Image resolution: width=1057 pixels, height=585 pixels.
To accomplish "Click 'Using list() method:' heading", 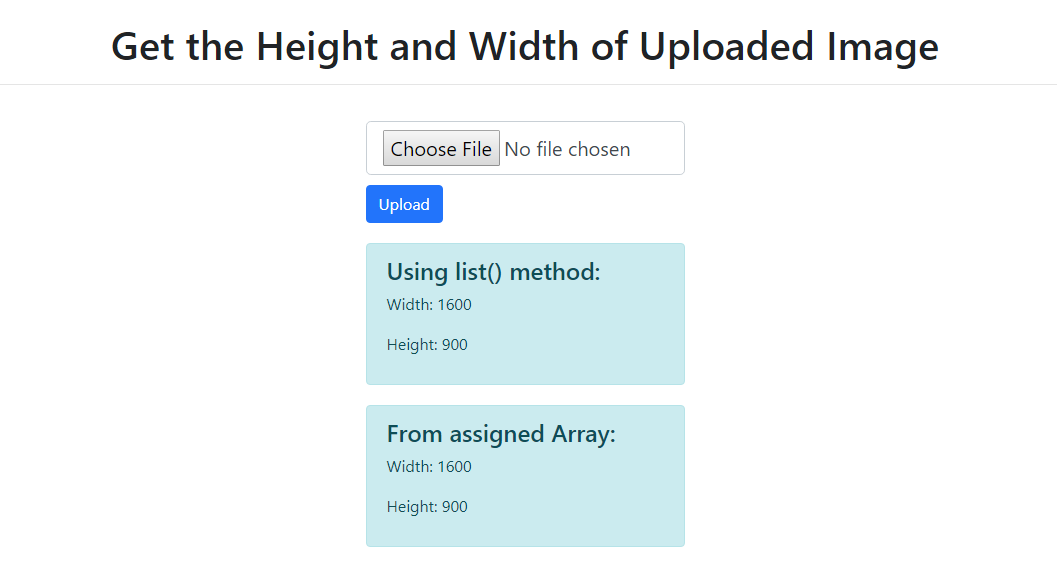I will click(493, 272).
